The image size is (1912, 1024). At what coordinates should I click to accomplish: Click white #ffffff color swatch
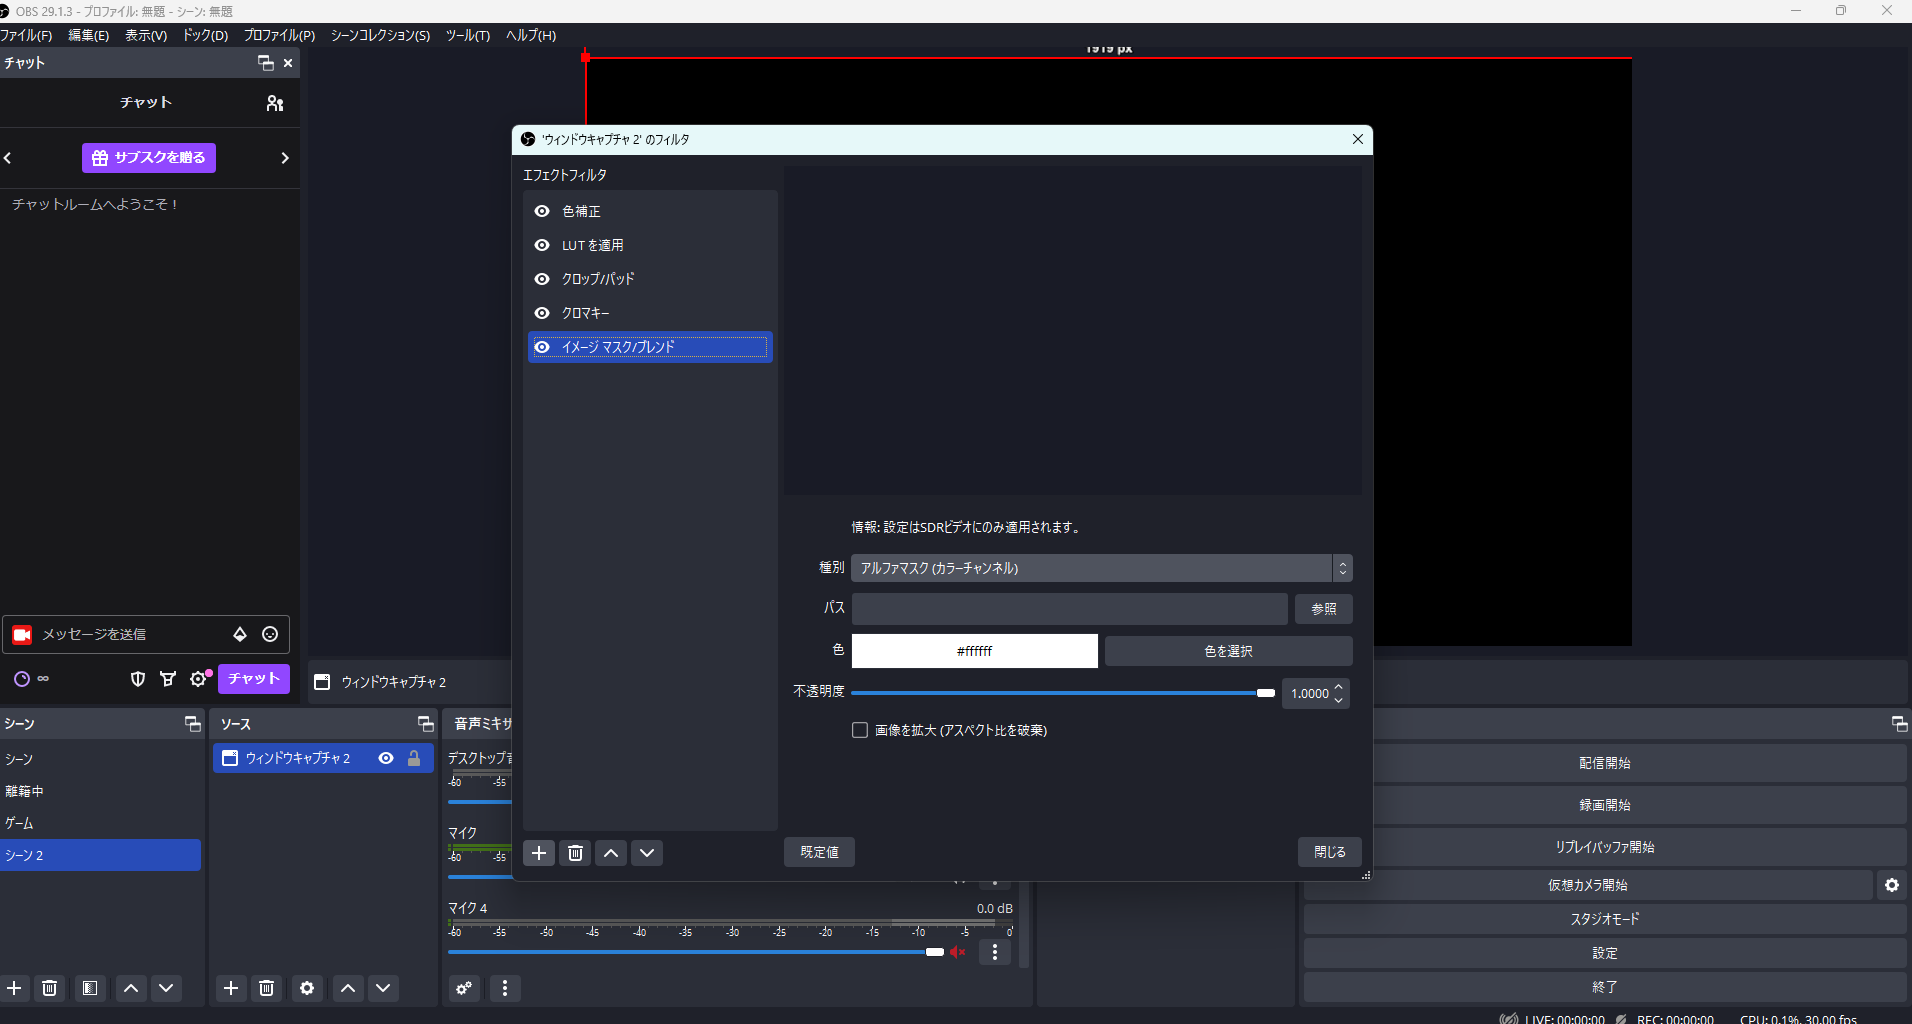coord(975,651)
